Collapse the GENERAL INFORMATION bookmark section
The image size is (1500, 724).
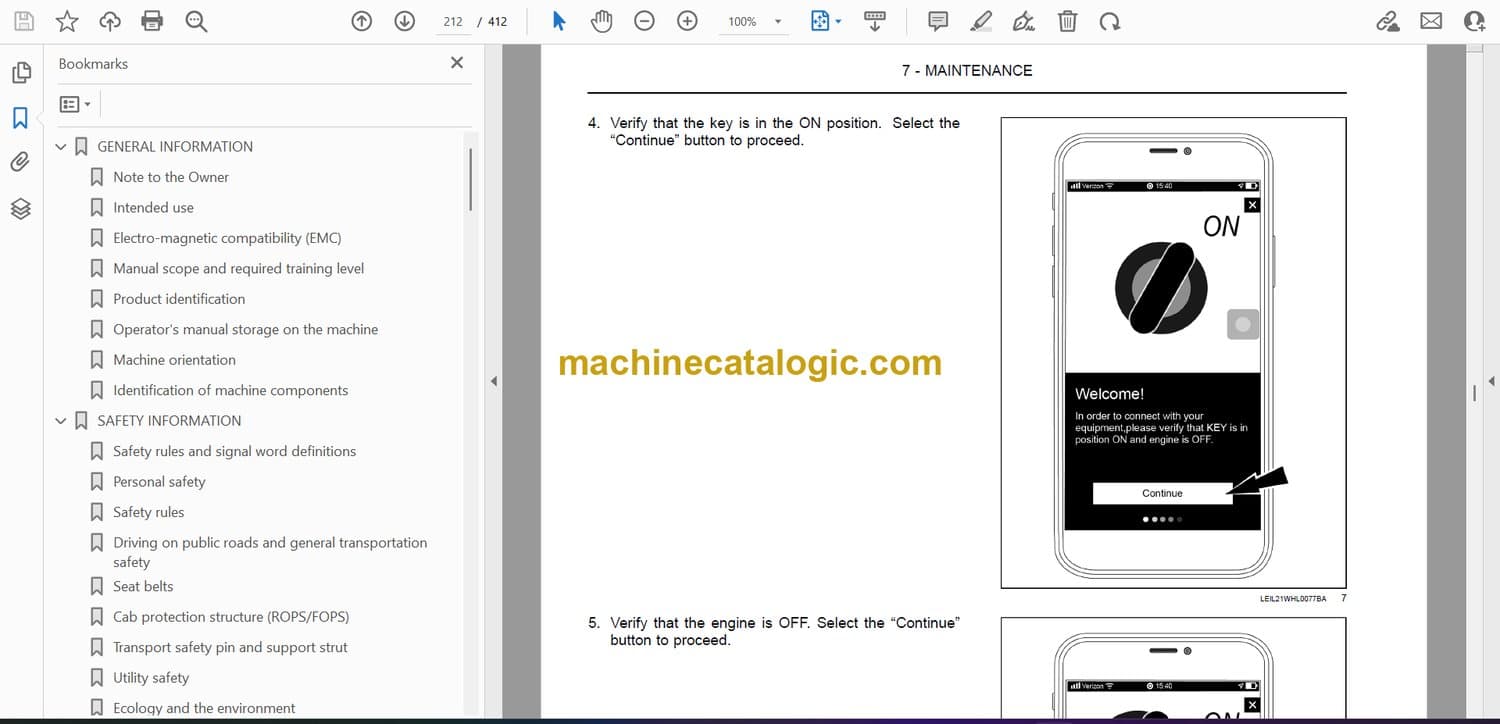(61, 147)
